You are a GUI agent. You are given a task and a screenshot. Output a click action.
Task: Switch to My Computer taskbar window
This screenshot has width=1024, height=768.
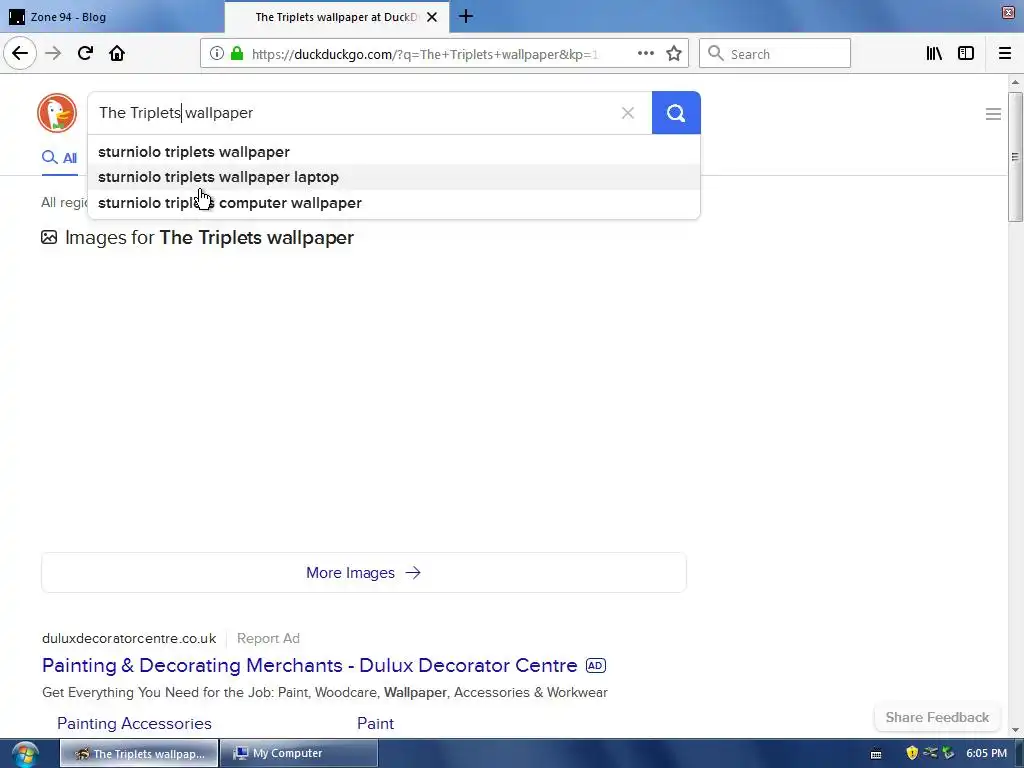(298, 754)
